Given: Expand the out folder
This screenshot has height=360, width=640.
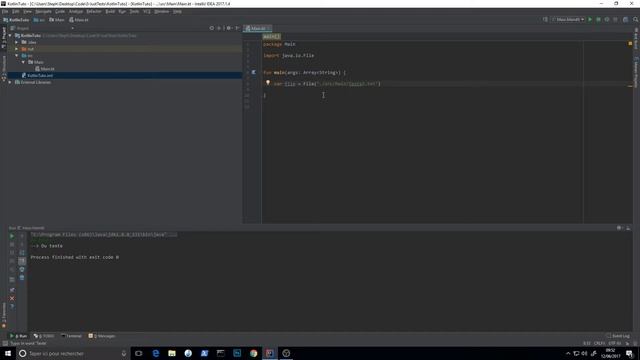Looking at the screenshot, I should 17,49.
